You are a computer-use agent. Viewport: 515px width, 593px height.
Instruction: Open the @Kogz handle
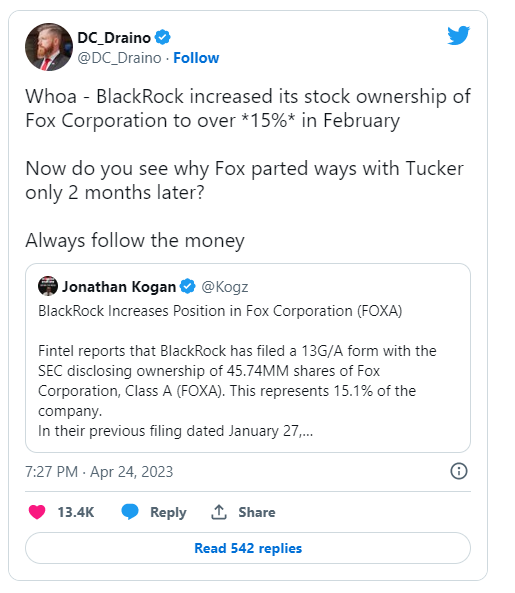pyautogui.click(x=225, y=287)
